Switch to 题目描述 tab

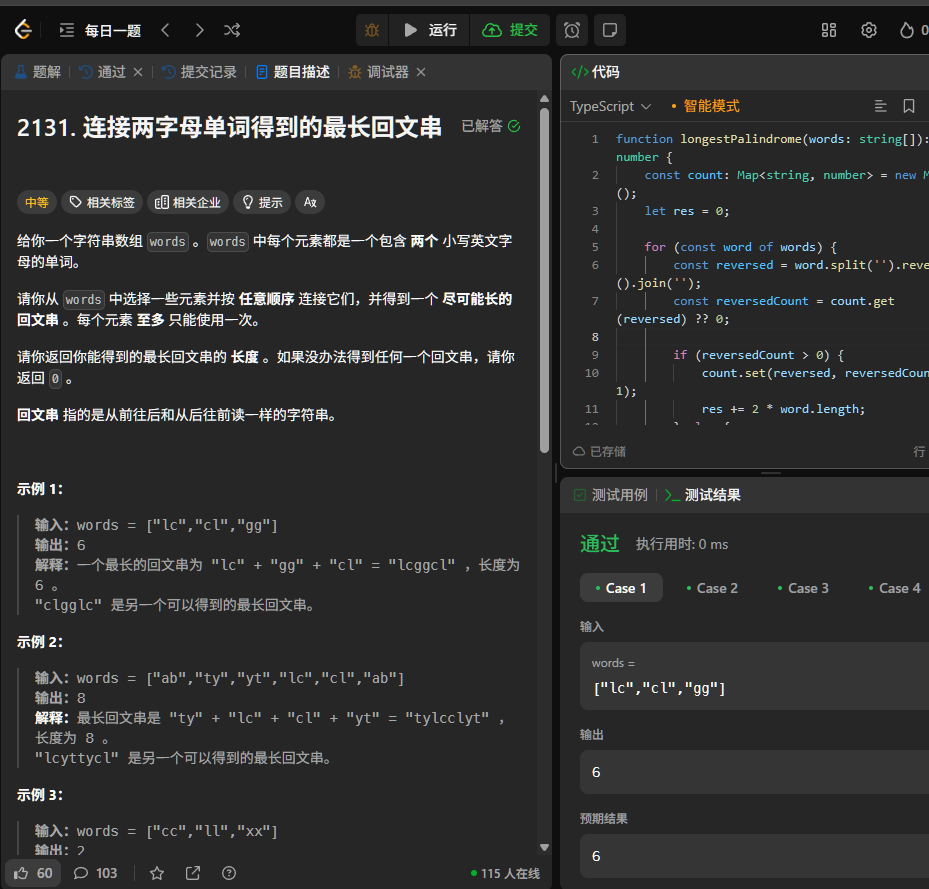pyautogui.click(x=293, y=72)
